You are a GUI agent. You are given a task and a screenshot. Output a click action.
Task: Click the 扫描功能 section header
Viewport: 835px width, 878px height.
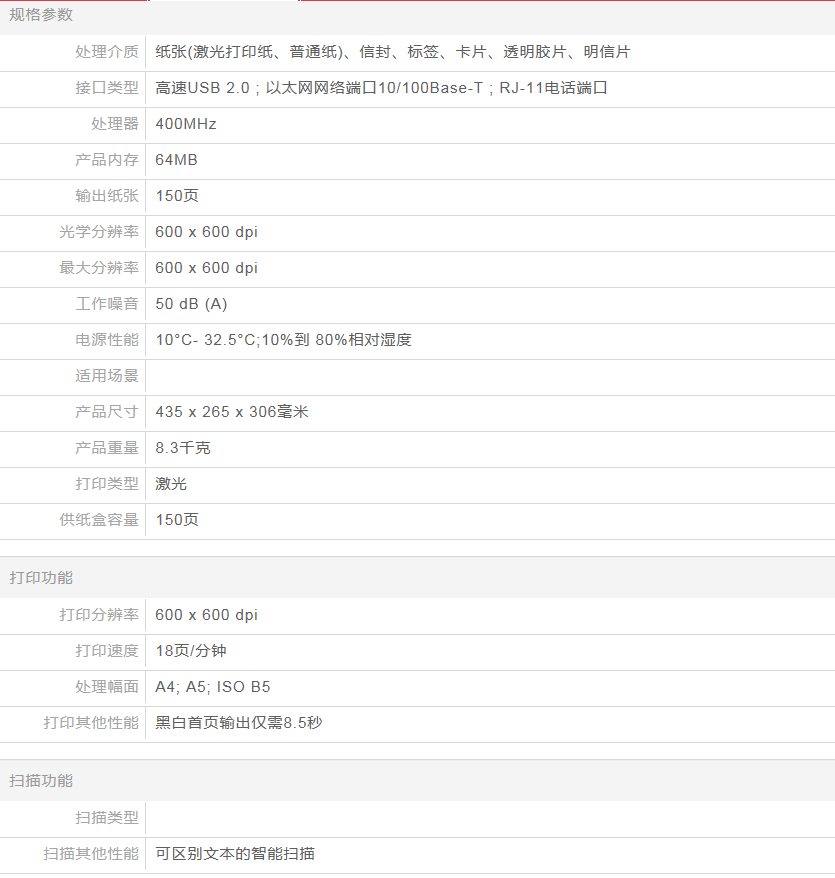click(x=41, y=781)
